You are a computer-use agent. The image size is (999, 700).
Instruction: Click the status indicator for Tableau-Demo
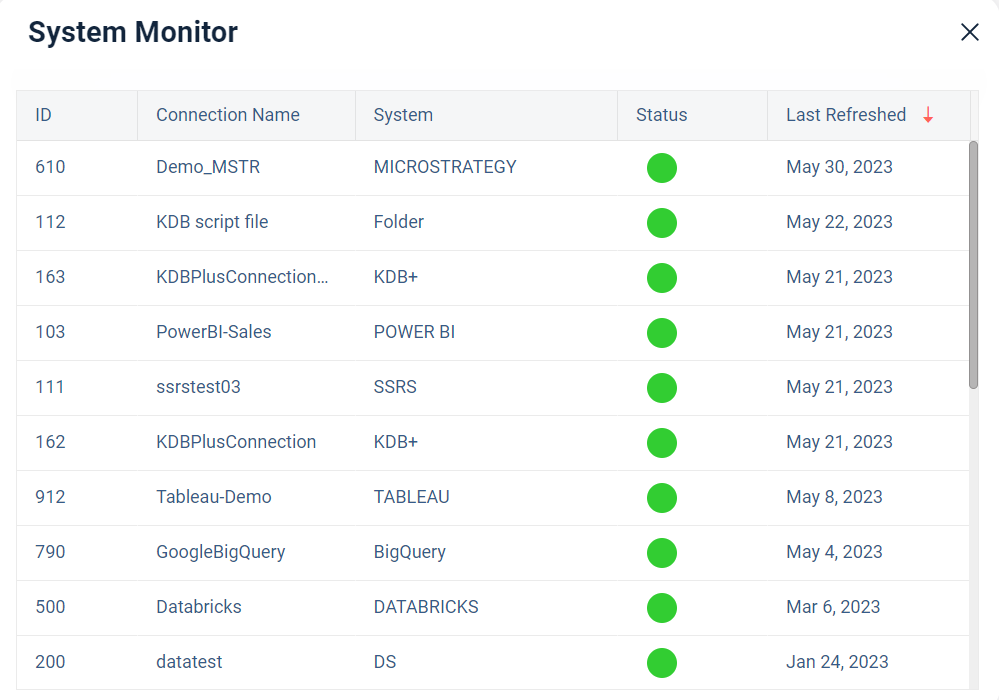(x=661, y=498)
